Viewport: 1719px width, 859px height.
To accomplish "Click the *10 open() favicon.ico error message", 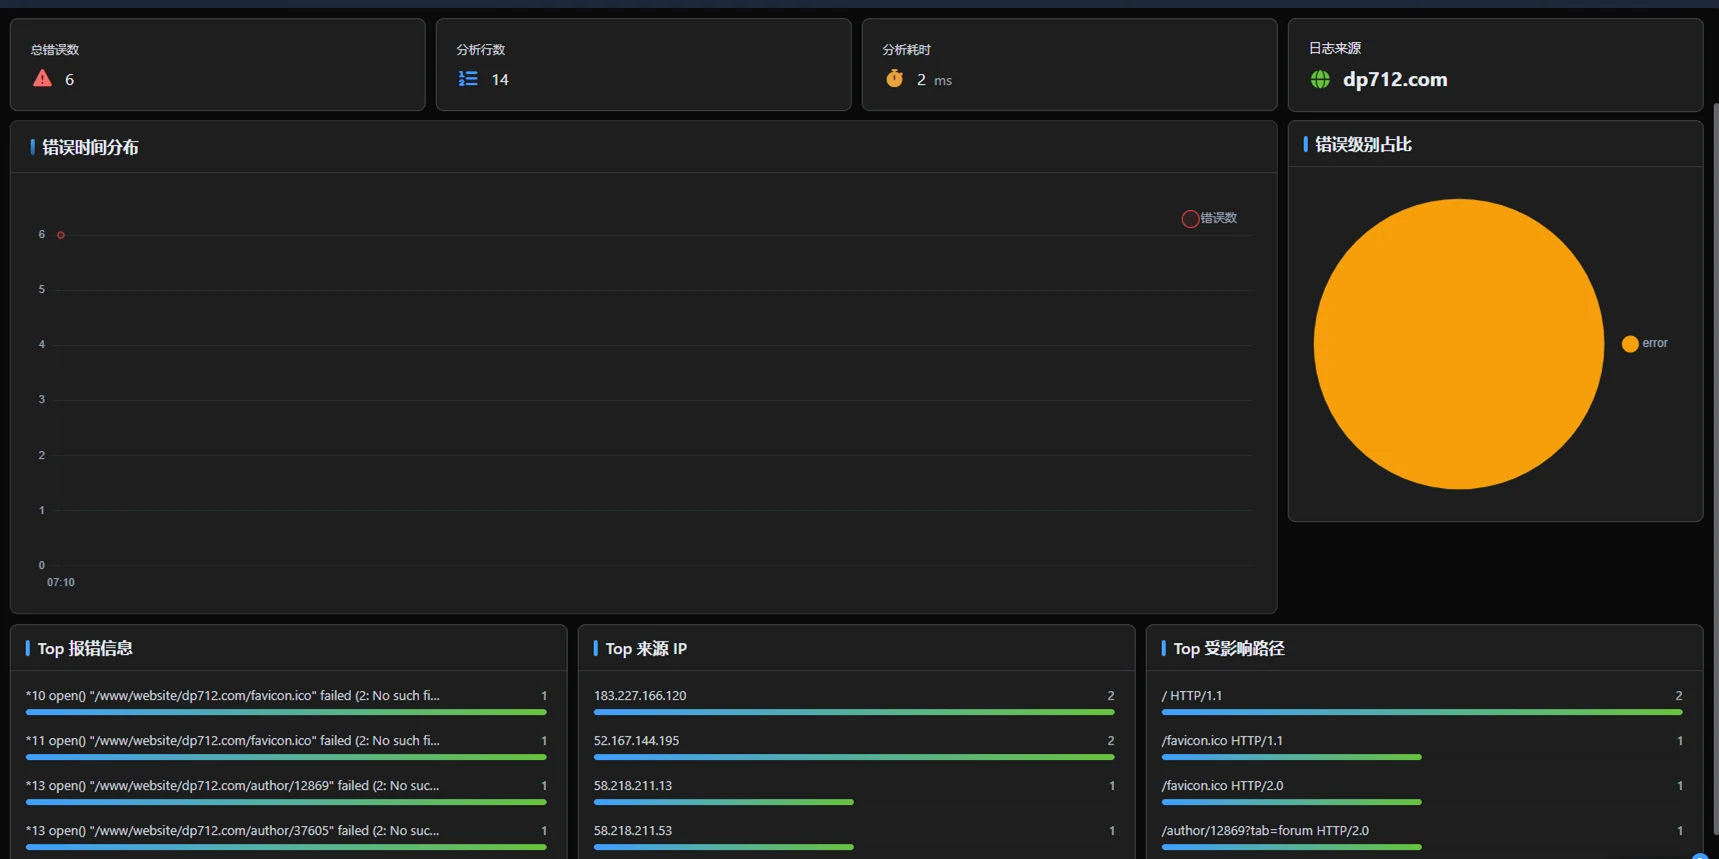I will pyautogui.click(x=233, y=696).
